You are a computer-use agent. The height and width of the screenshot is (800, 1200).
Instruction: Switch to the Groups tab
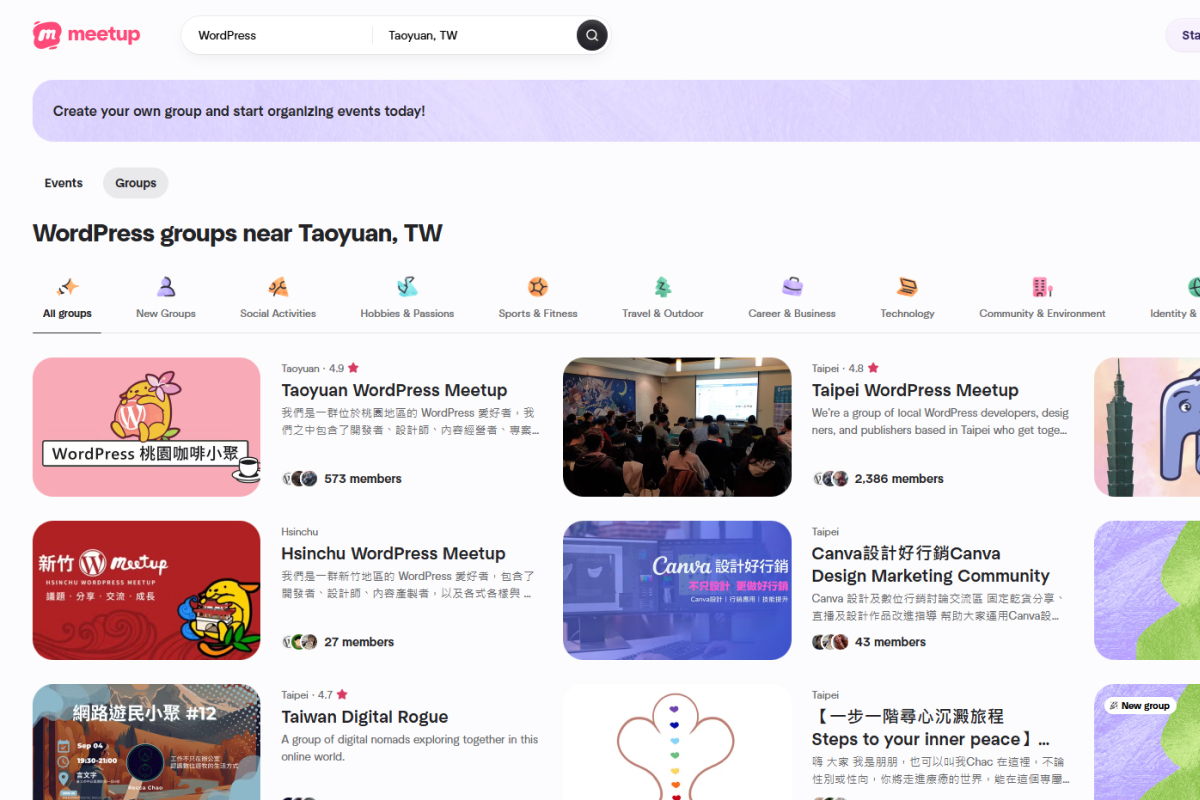point(136,183)
